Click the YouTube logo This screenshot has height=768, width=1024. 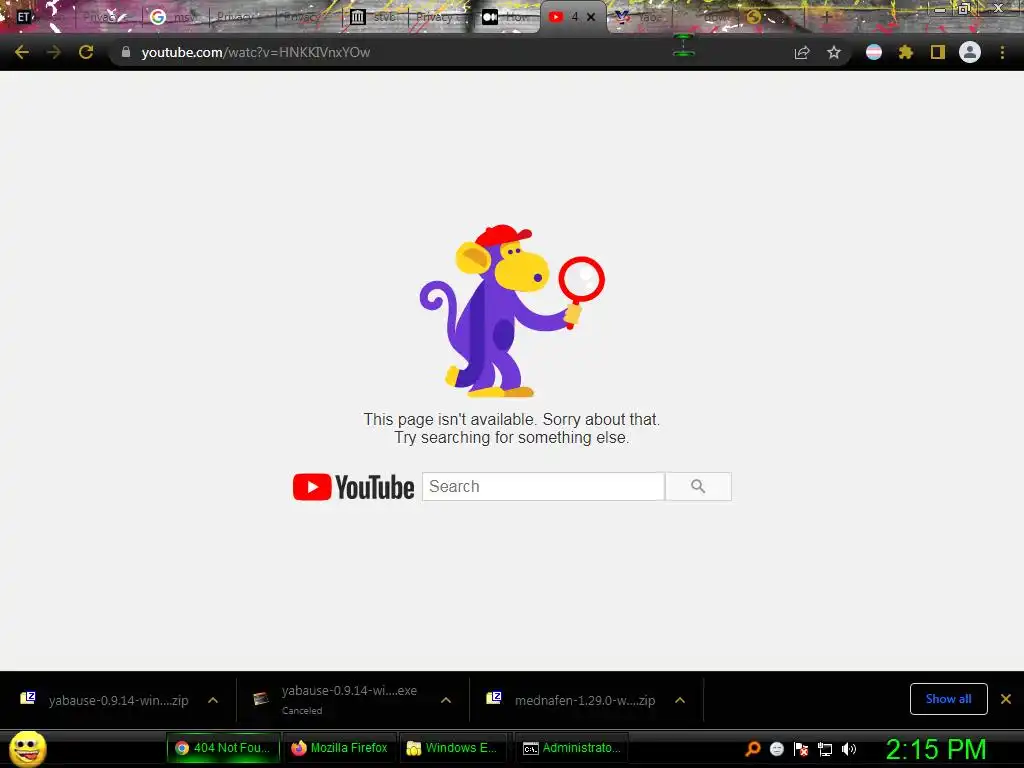353,487
